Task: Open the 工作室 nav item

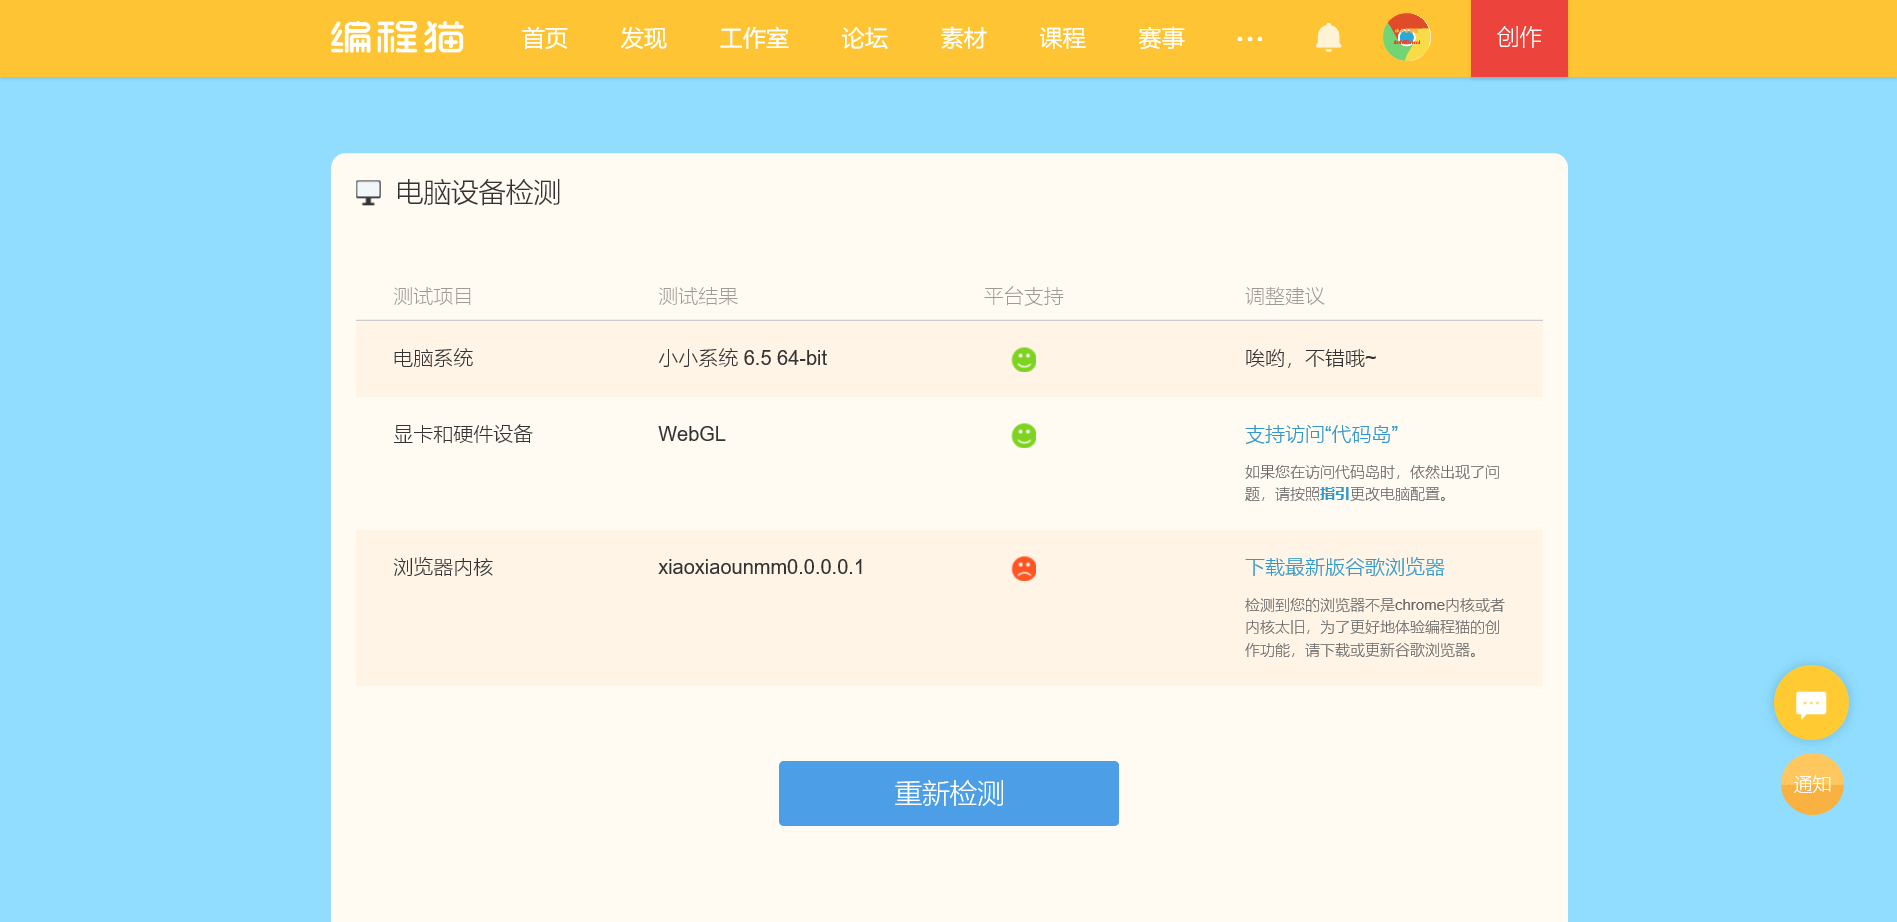Action: (755, 38)
